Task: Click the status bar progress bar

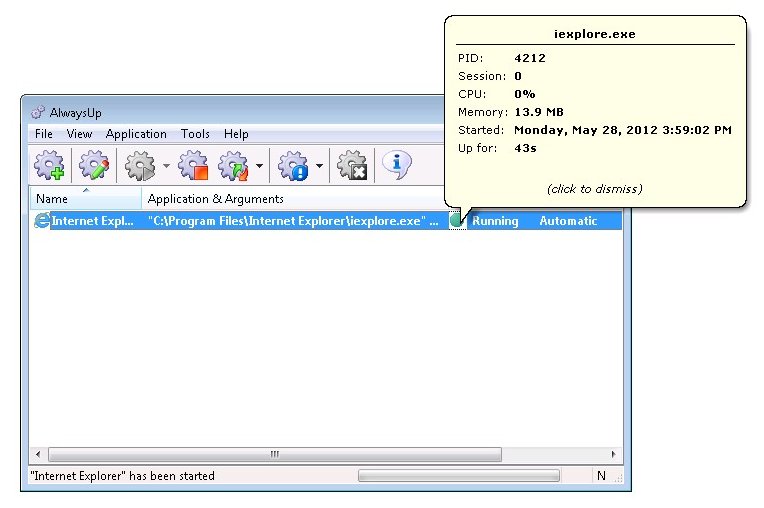Action: [458, 475]
